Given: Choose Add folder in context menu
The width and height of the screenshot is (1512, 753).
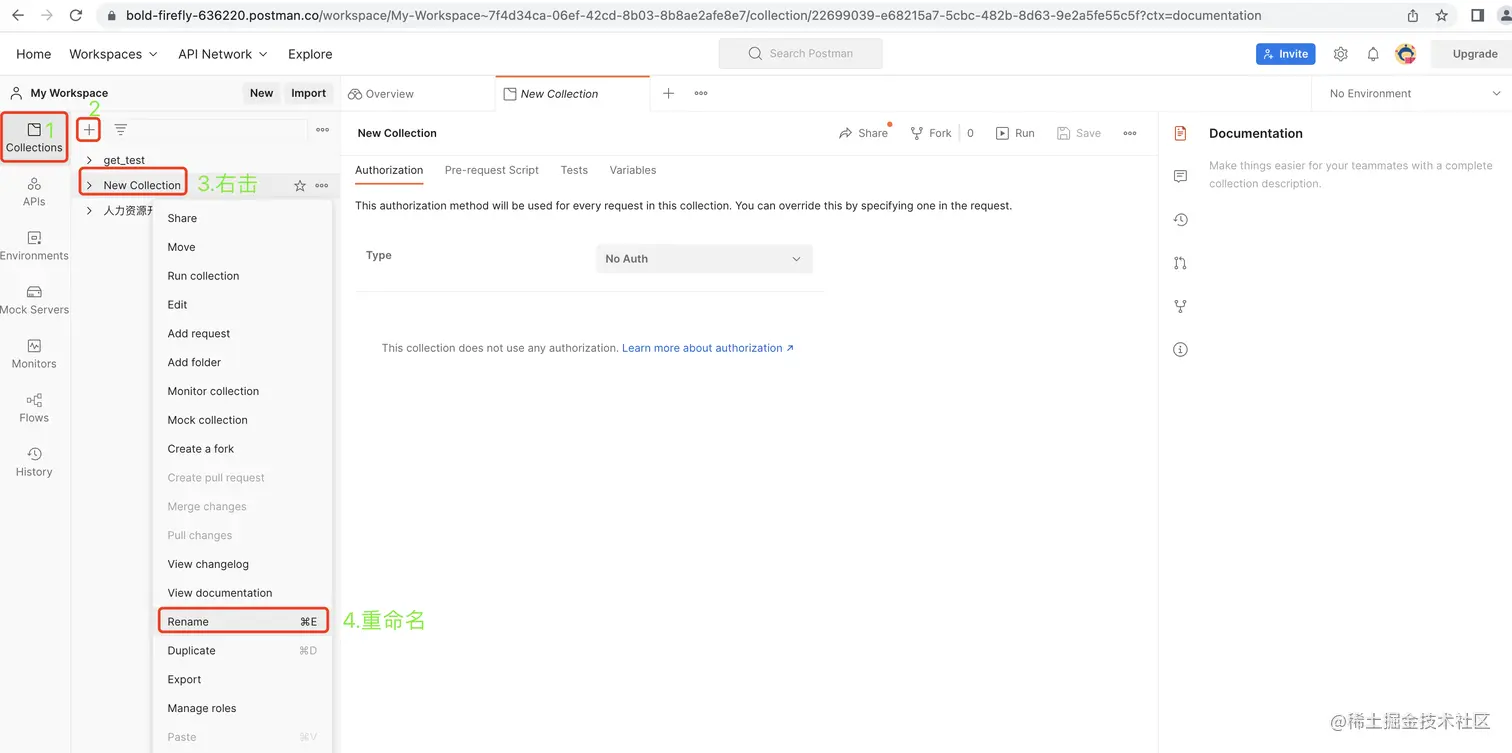Looking at the screenshot, I should (243, 363).
